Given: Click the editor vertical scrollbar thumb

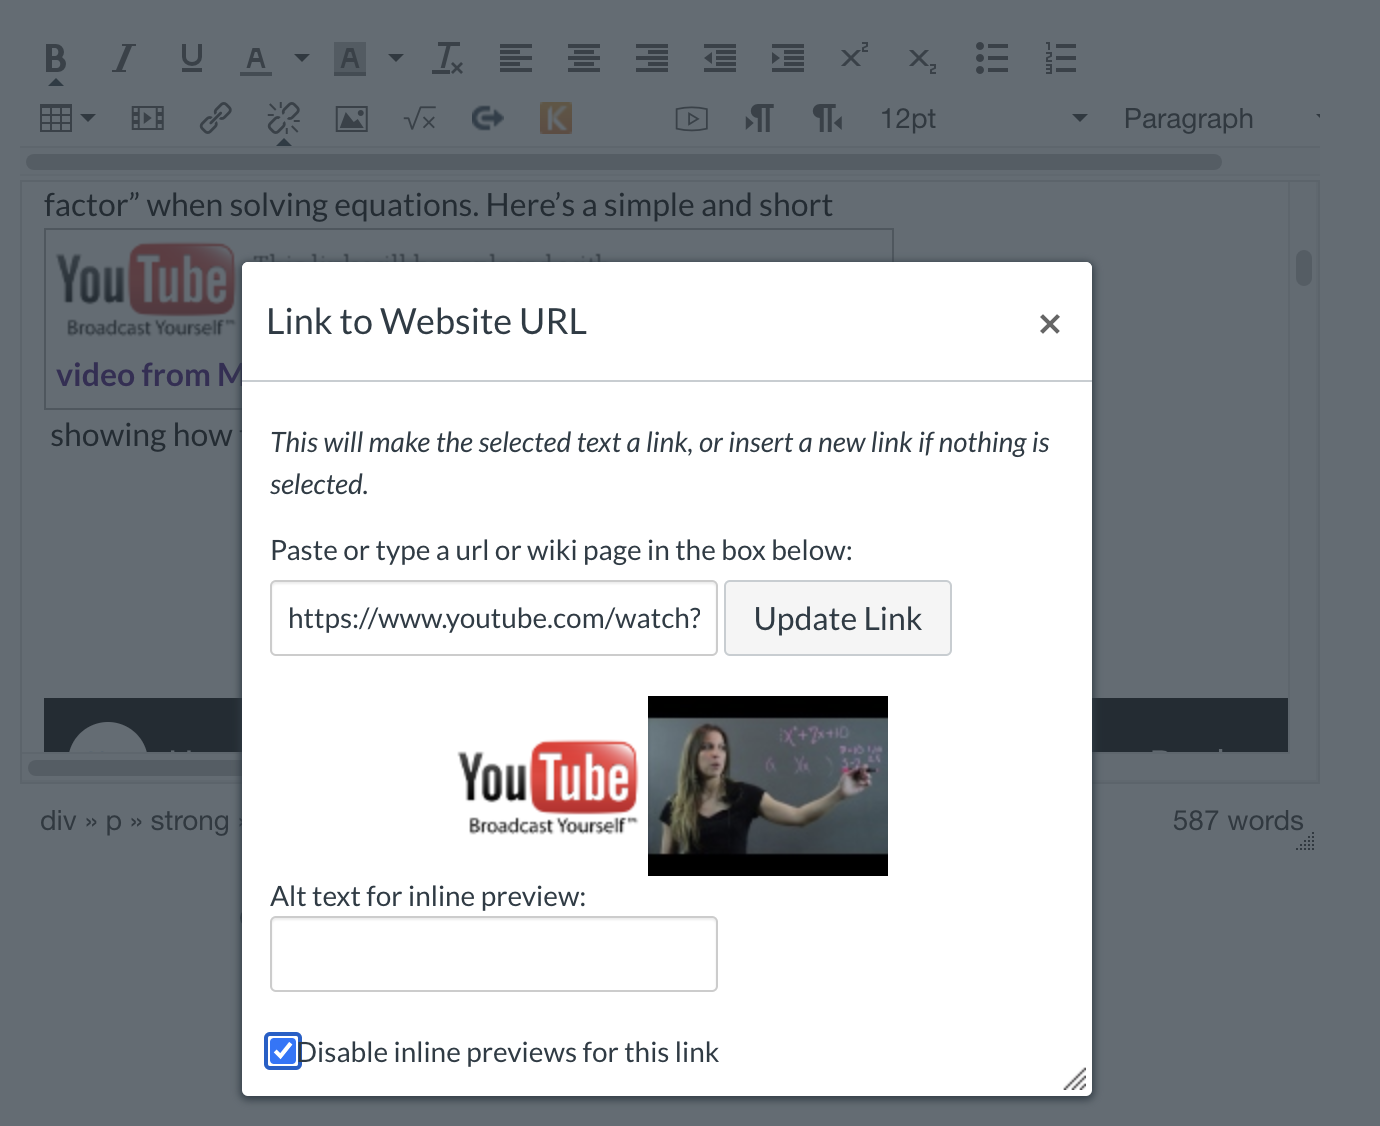Looking at the screenshot, I should coord(1304,267).
